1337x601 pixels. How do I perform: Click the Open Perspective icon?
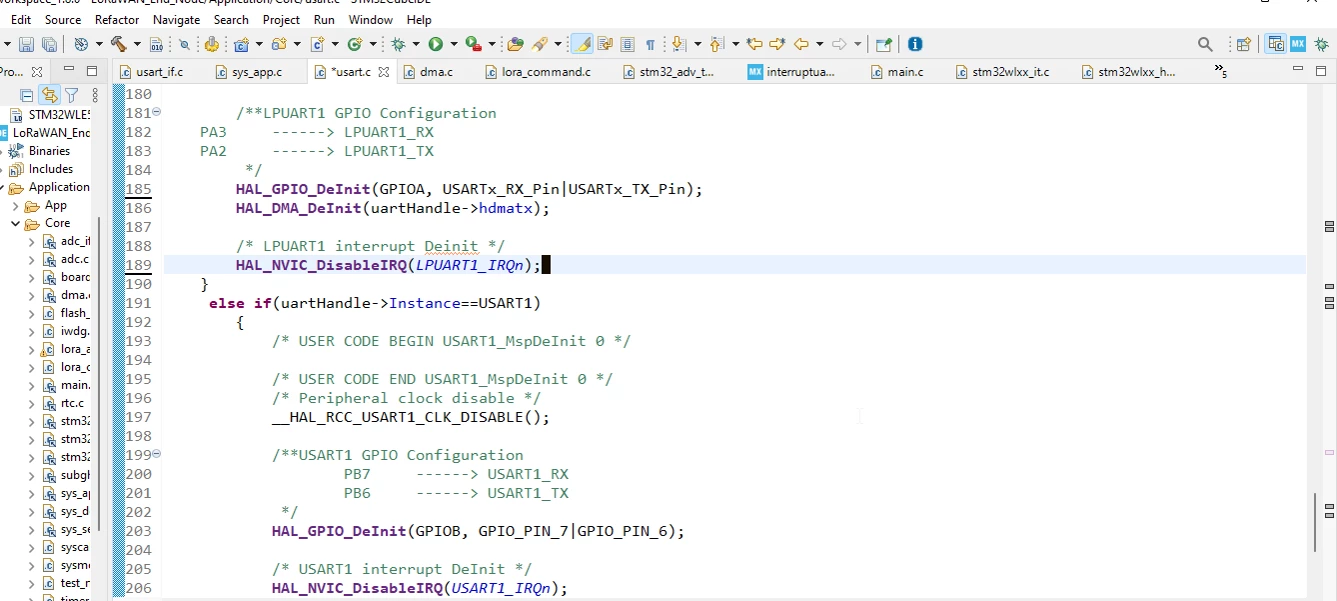(x=1243, y=44)
